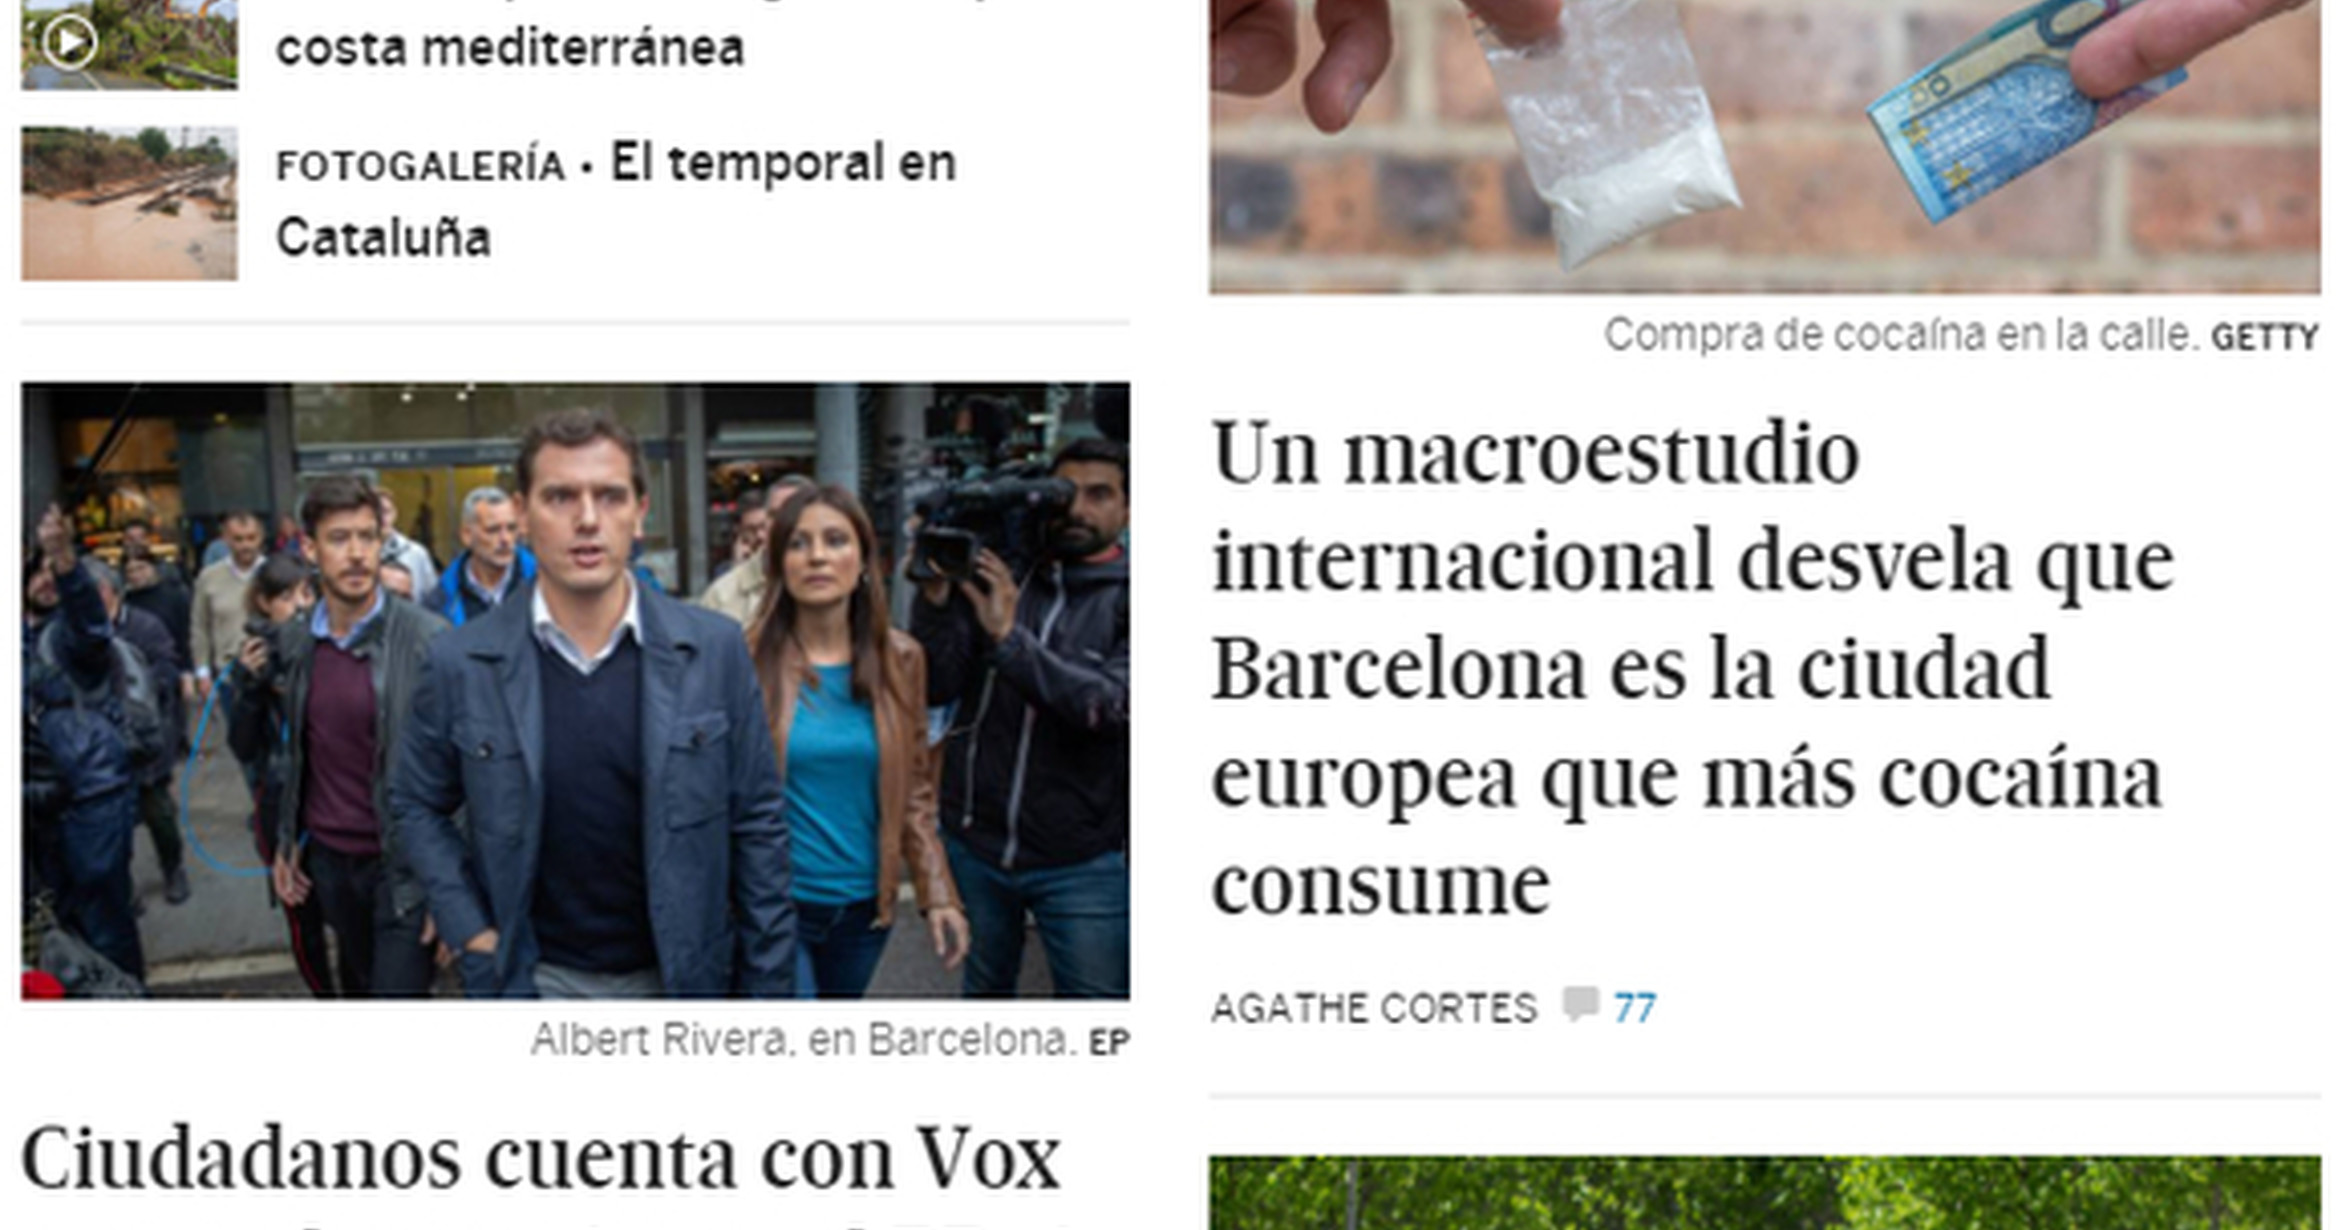Viewport: 2350px width, 1230px height.
Task: Open El temporal en Cataluña article link
Action: pos(616,200)
